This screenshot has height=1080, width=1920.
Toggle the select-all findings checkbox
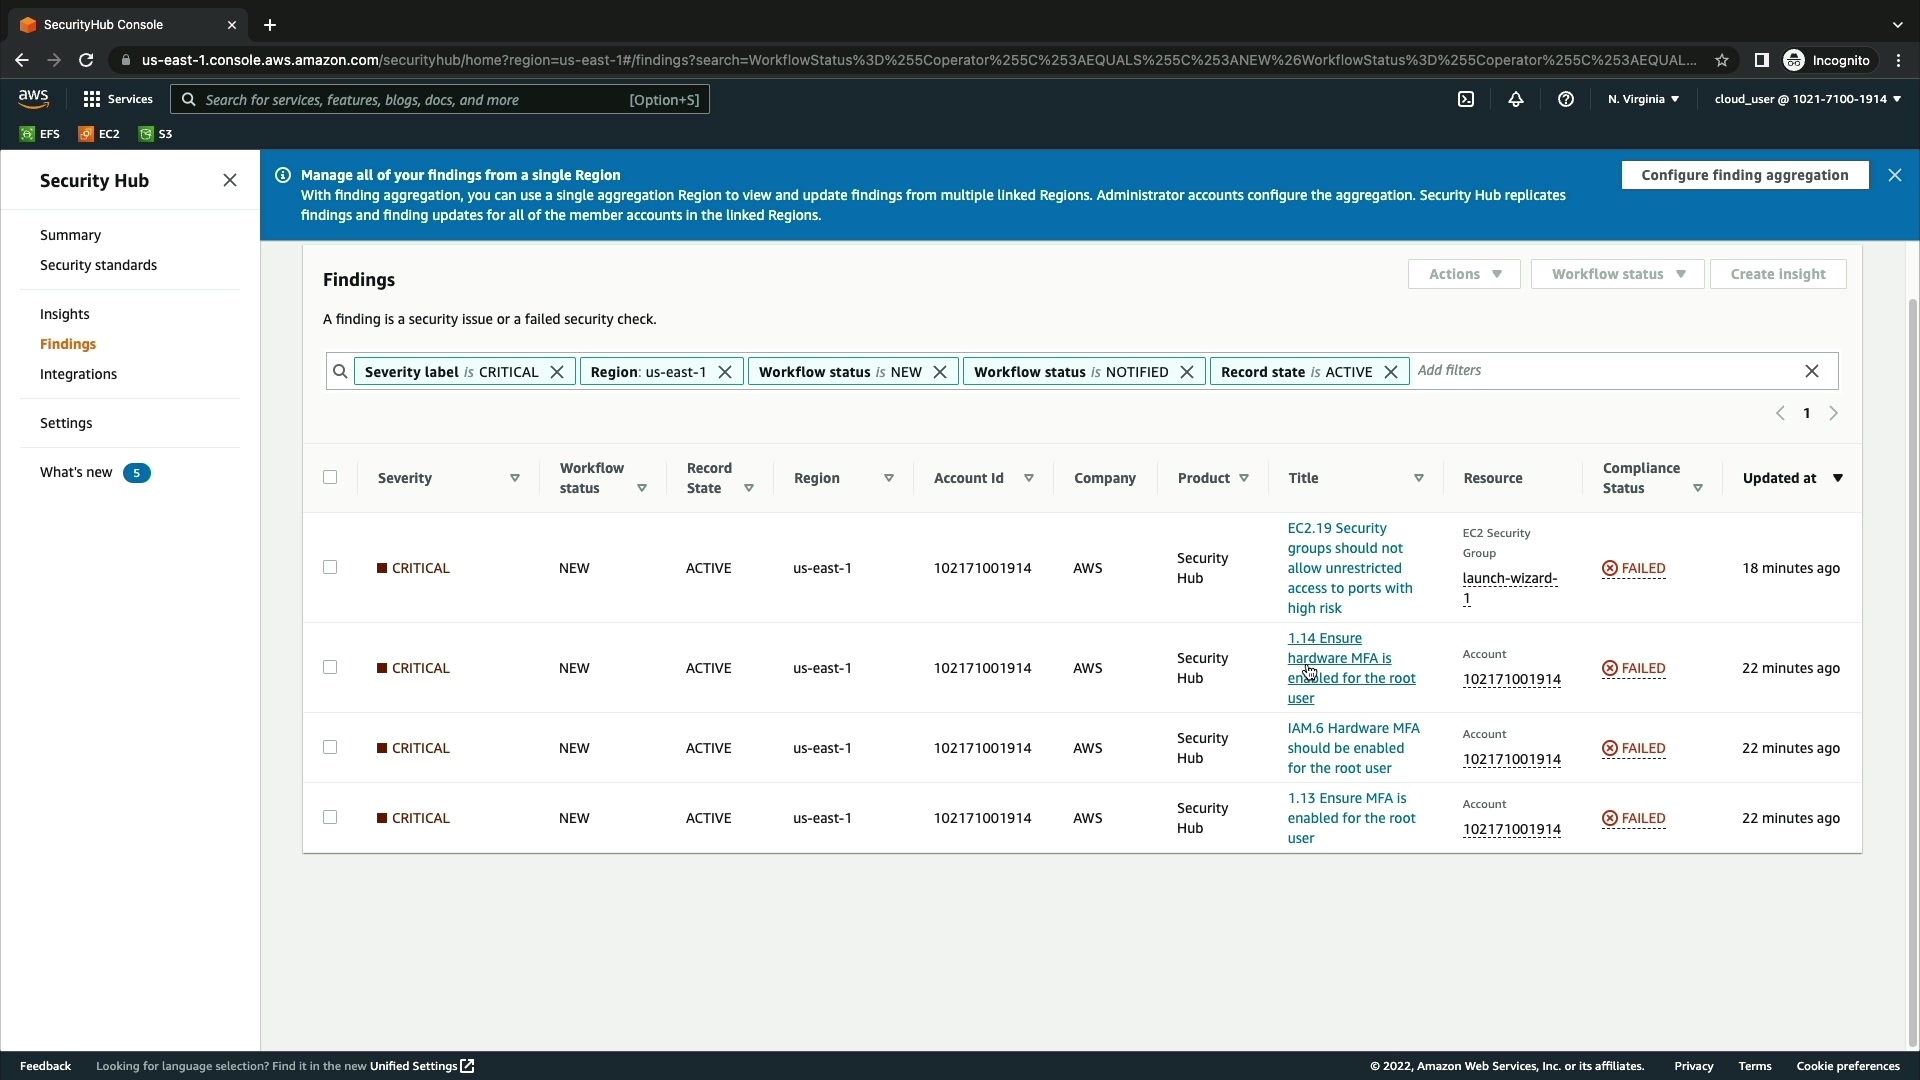pyautogui.click(x=330, y=477)
